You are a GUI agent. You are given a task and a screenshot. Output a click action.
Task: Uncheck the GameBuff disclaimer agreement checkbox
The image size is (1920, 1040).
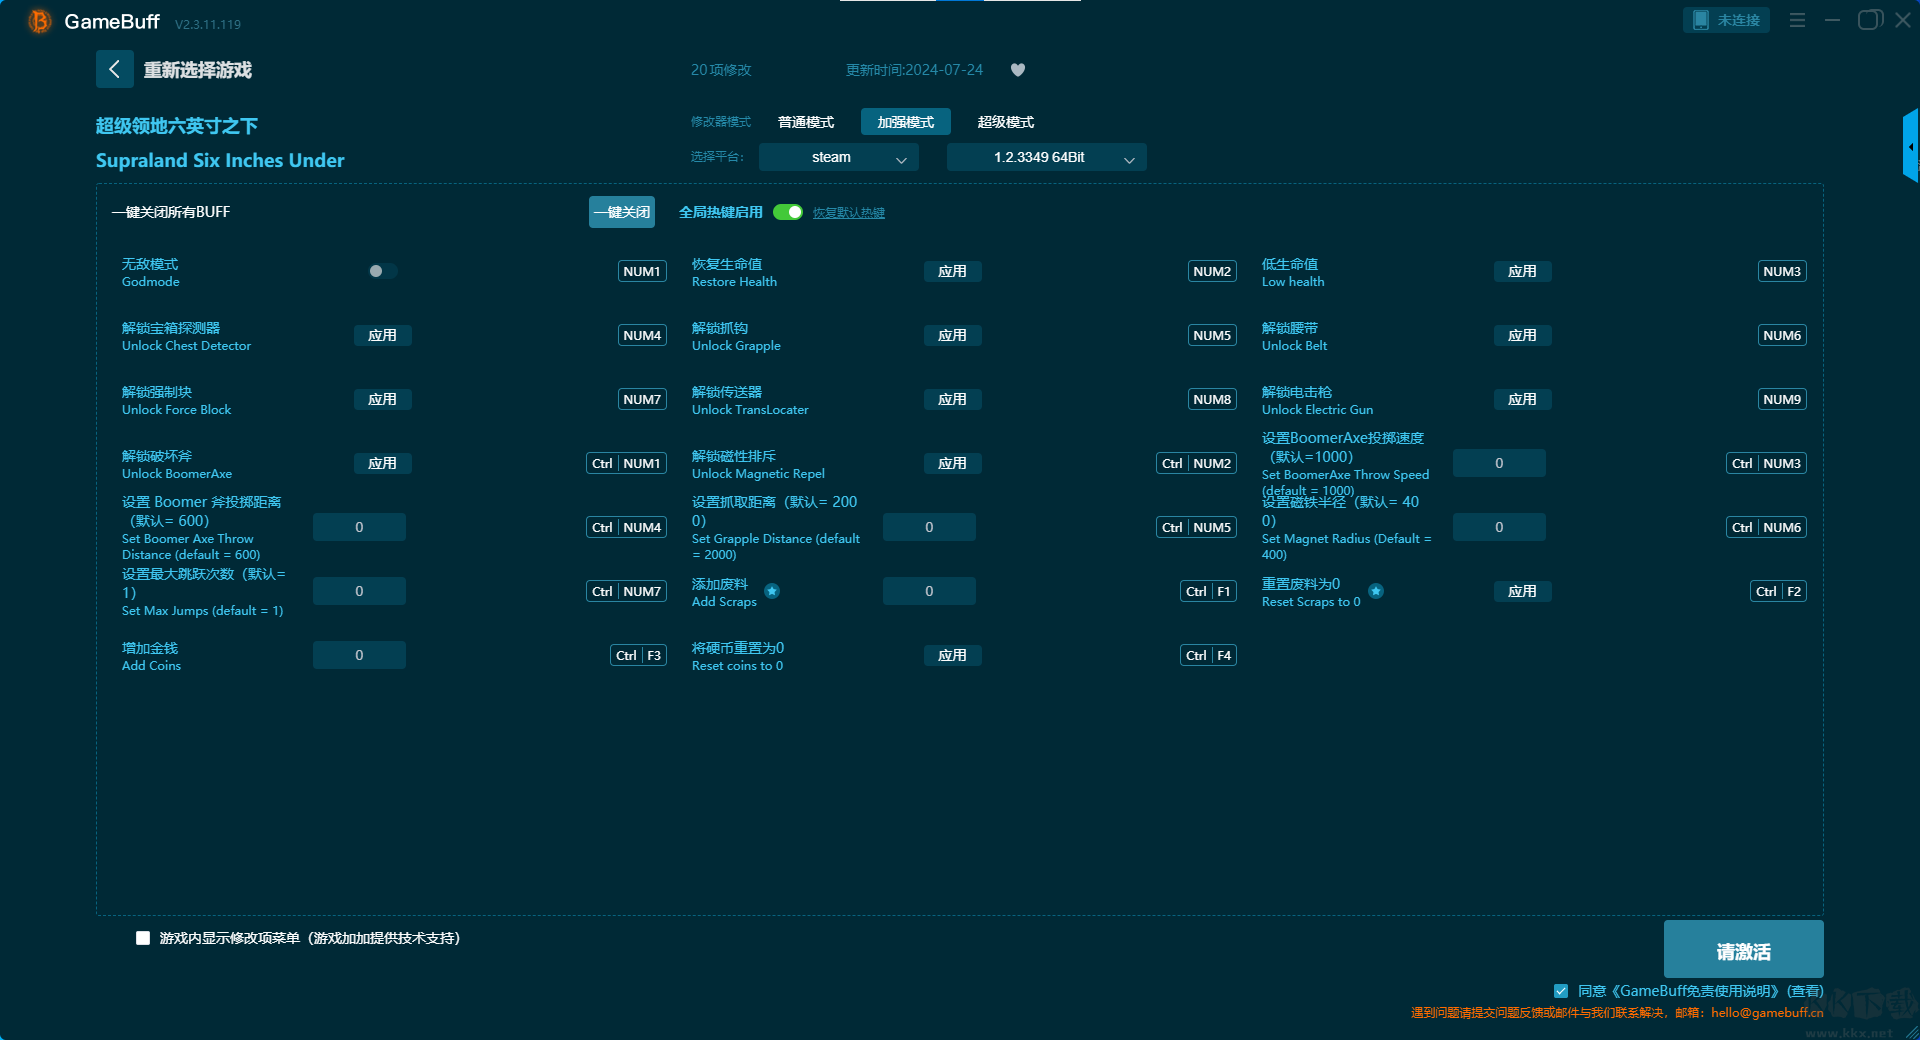pyautogui.click(x=1560, y=991)
